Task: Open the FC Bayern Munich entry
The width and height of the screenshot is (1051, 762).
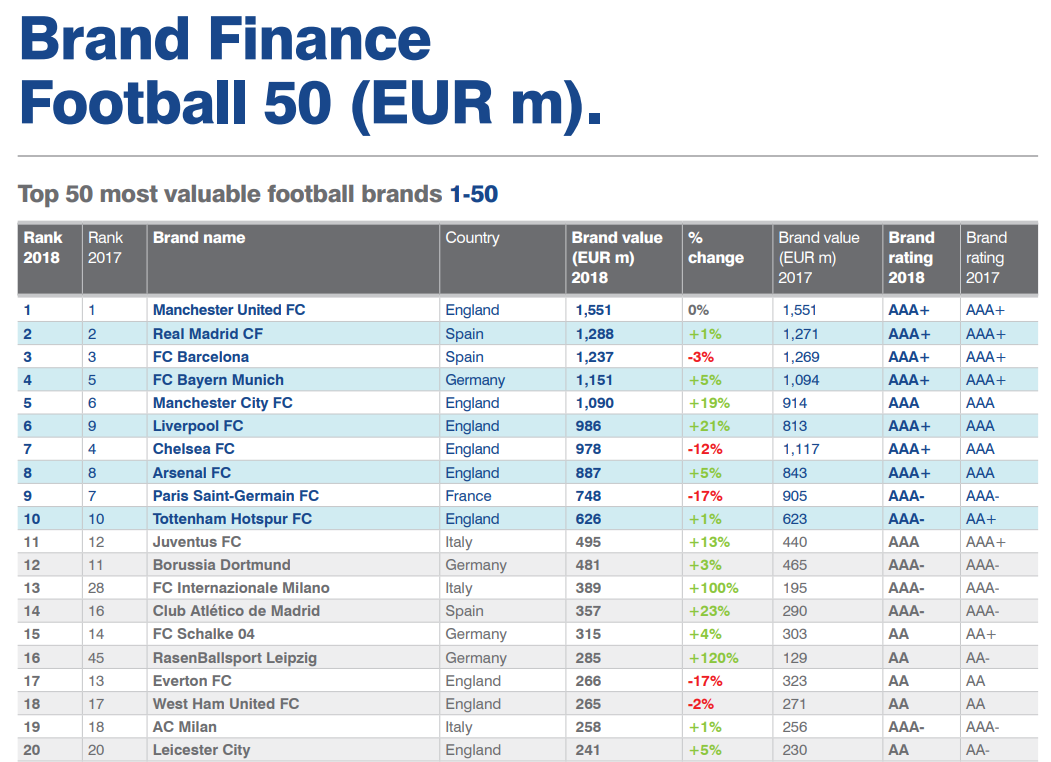Action: [x=218, y=380]
